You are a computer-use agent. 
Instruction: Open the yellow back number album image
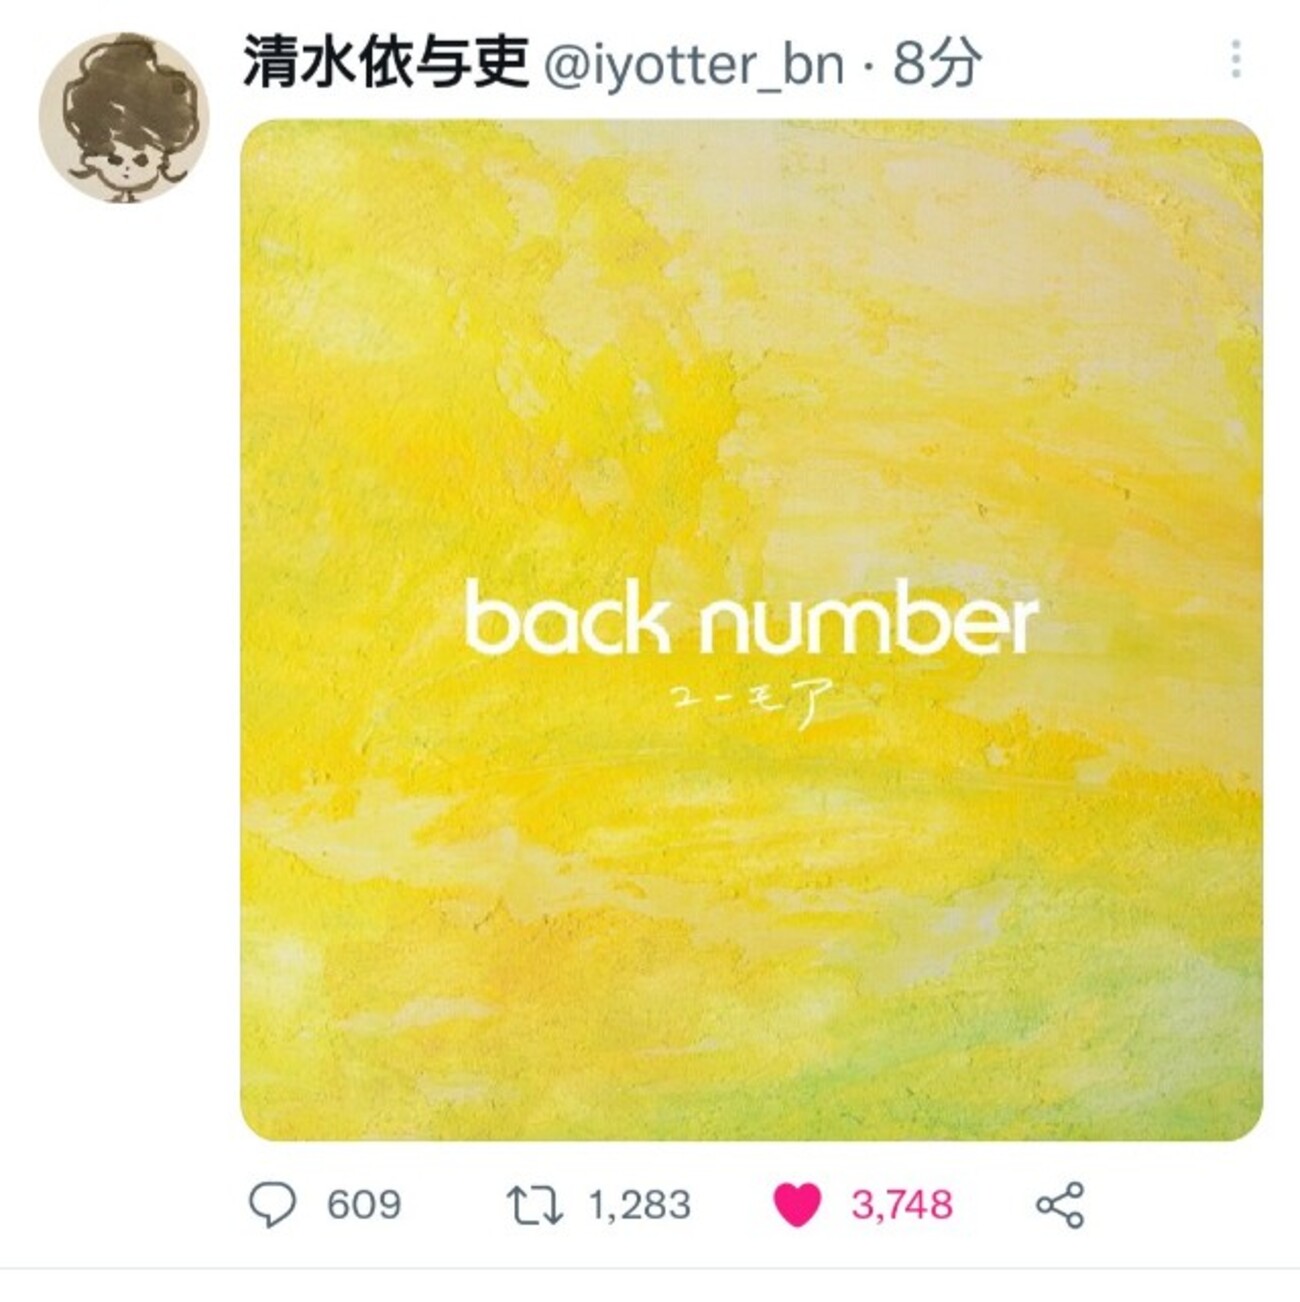751,630
